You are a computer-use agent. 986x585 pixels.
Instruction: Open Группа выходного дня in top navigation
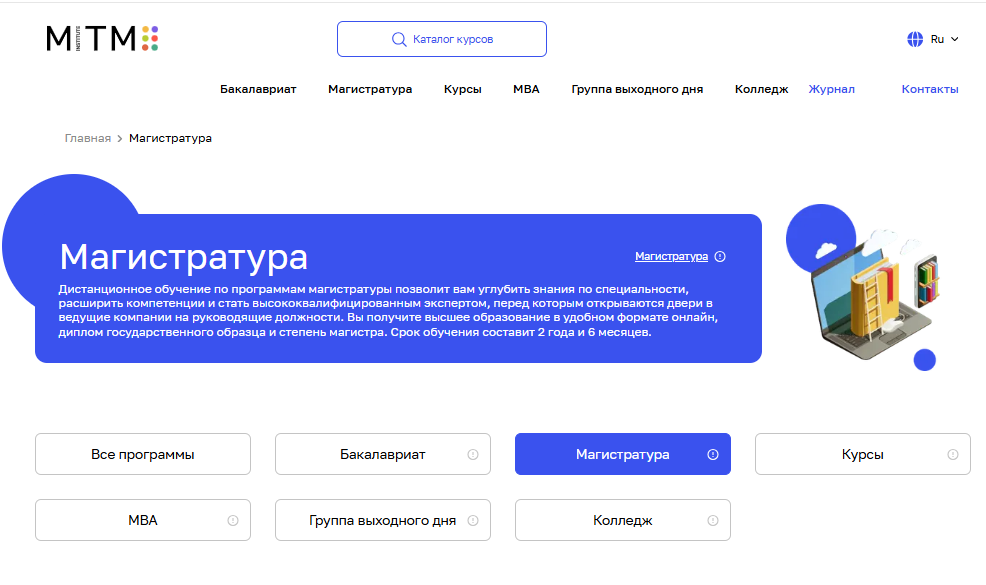[x=637, y=89]
